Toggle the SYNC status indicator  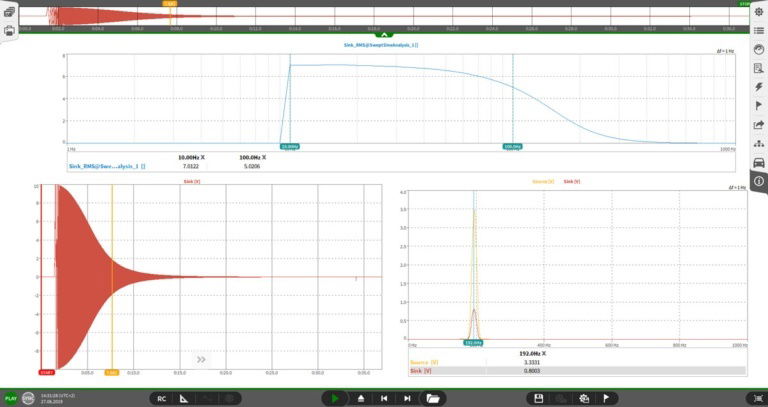tap(28, 399)
